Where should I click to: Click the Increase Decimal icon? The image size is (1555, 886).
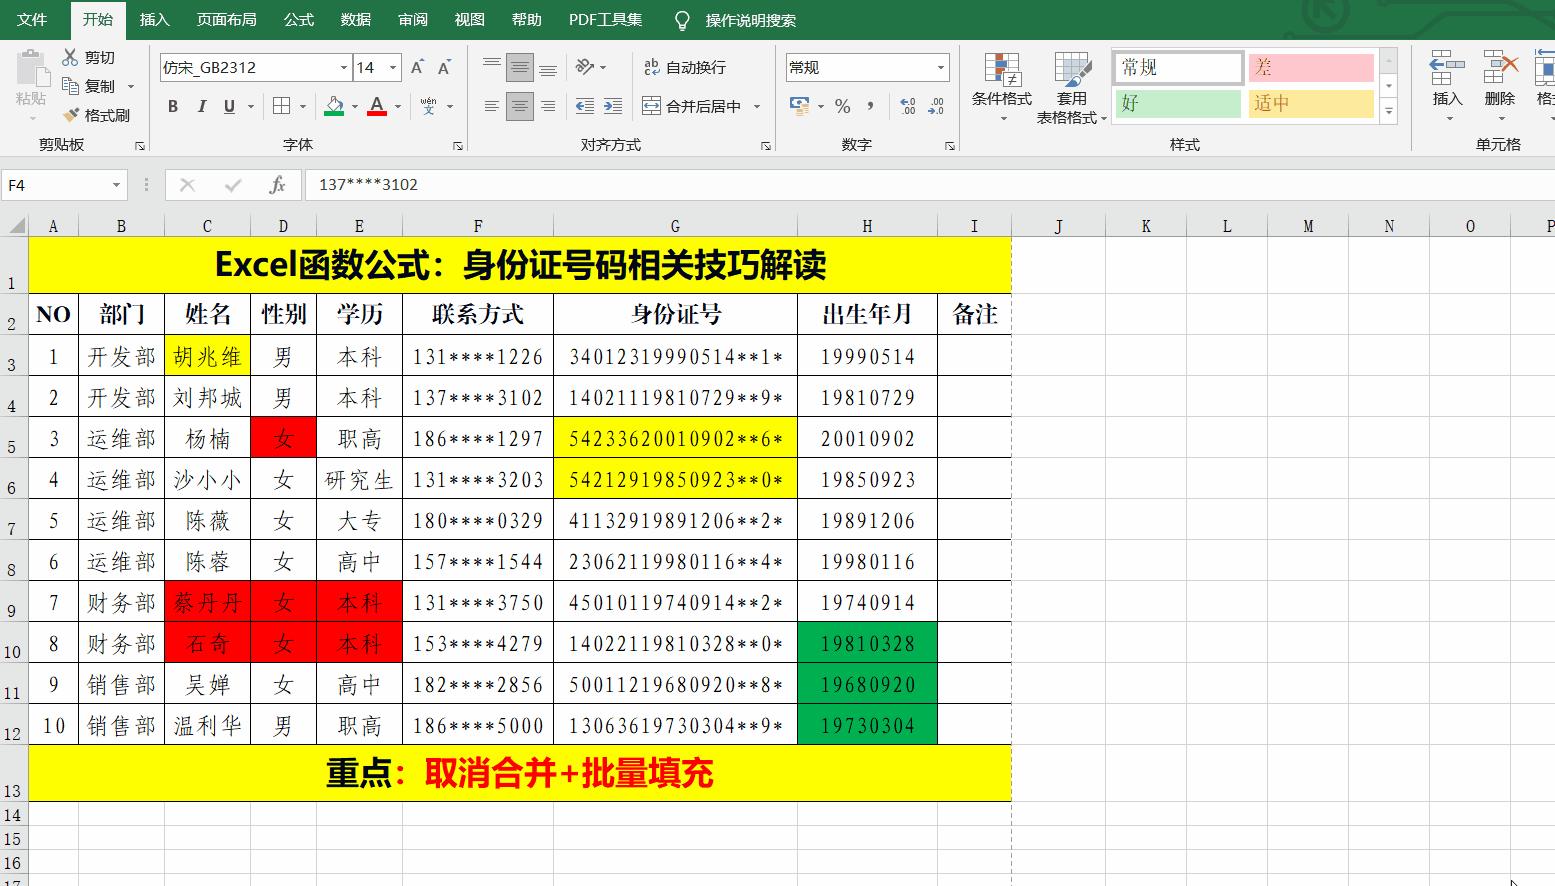click(908, 104)
